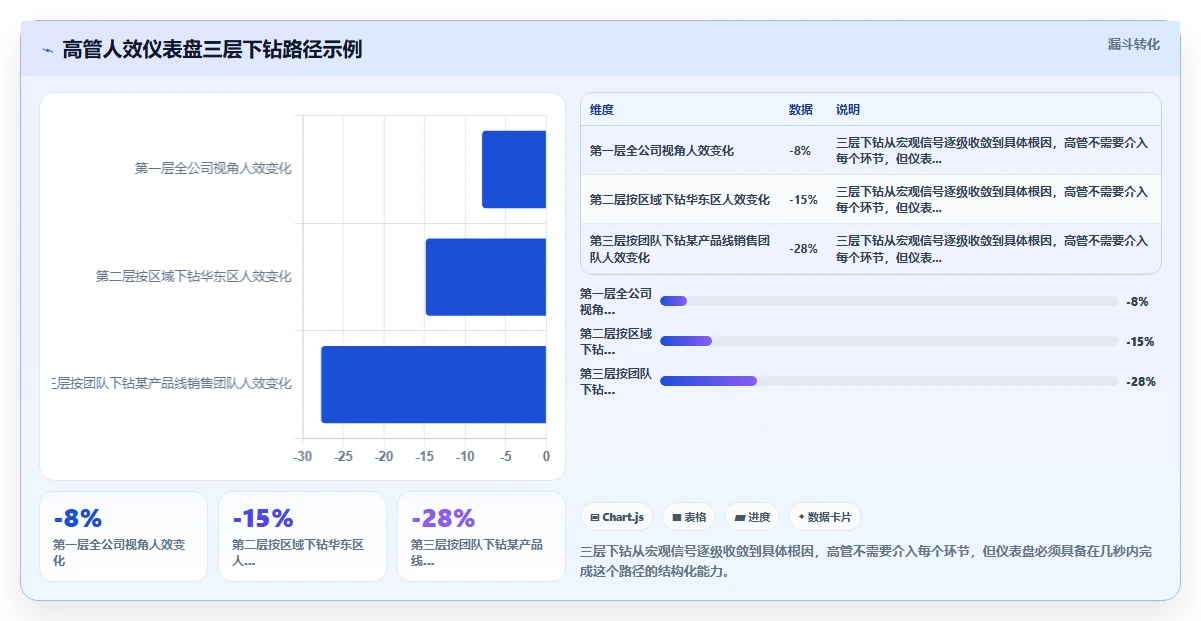Image resolution: width=1201 pixels, height=621 pixels.
Task: Click the -20 x-axis tick label
Action: coord(384,457)
